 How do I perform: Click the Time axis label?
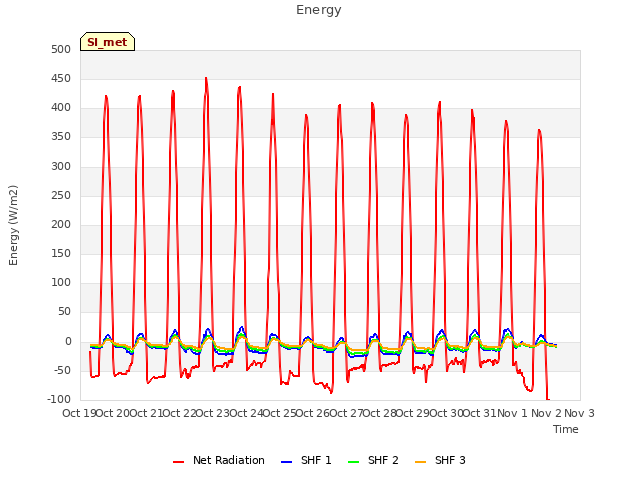566,429
